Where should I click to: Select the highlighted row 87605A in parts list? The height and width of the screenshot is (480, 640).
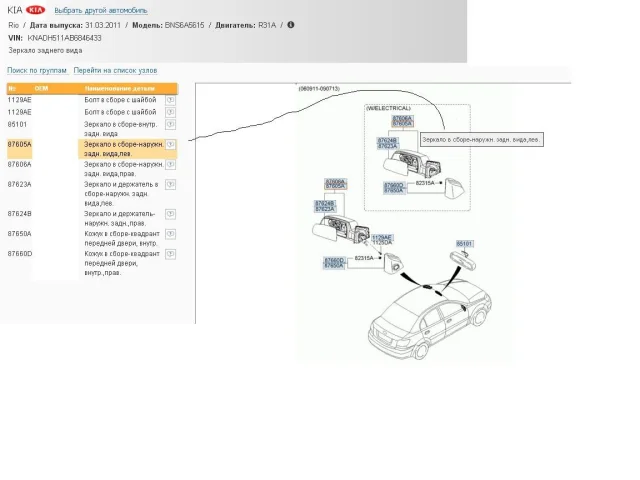(120, 149)
